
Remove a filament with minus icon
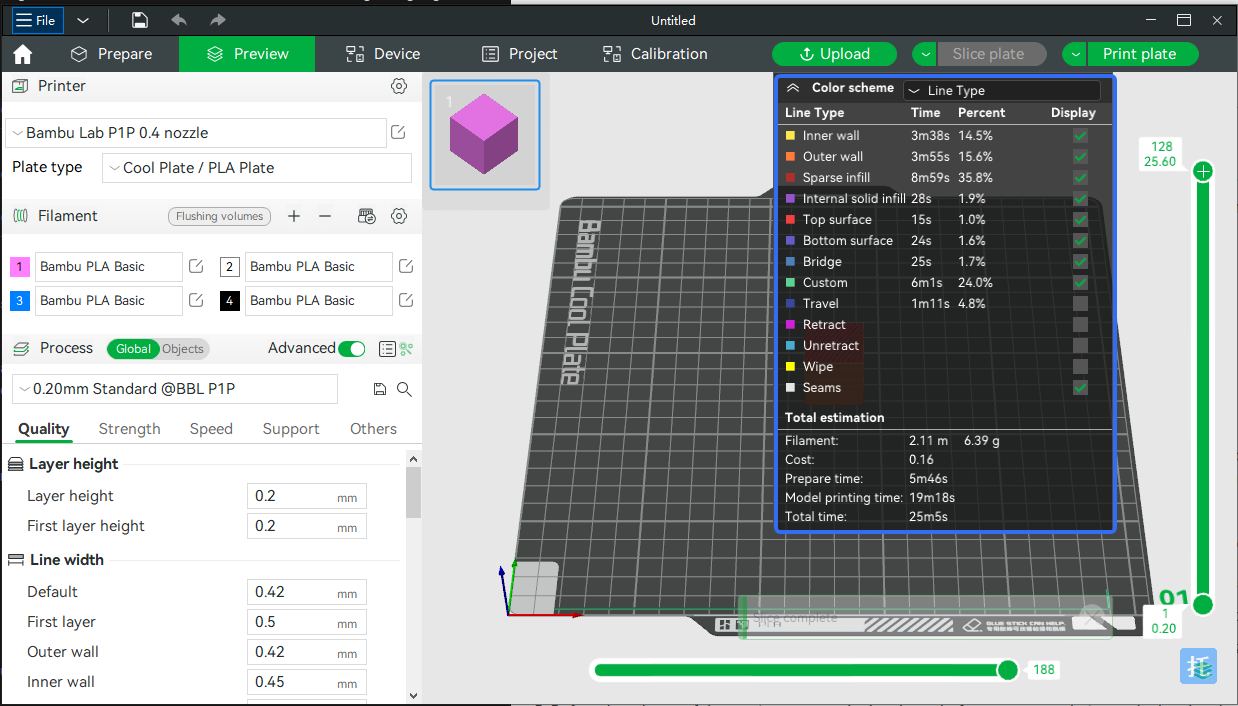(325, 216)
